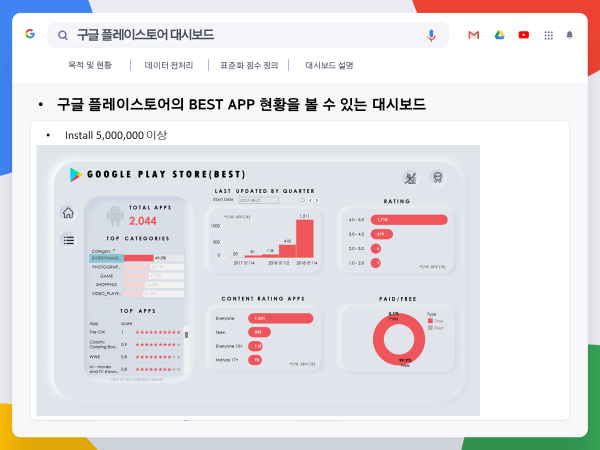The height and width of the screenshot is (450, 600).
Task: Click the chart trend icon at dashboard top
Action: 410,178
